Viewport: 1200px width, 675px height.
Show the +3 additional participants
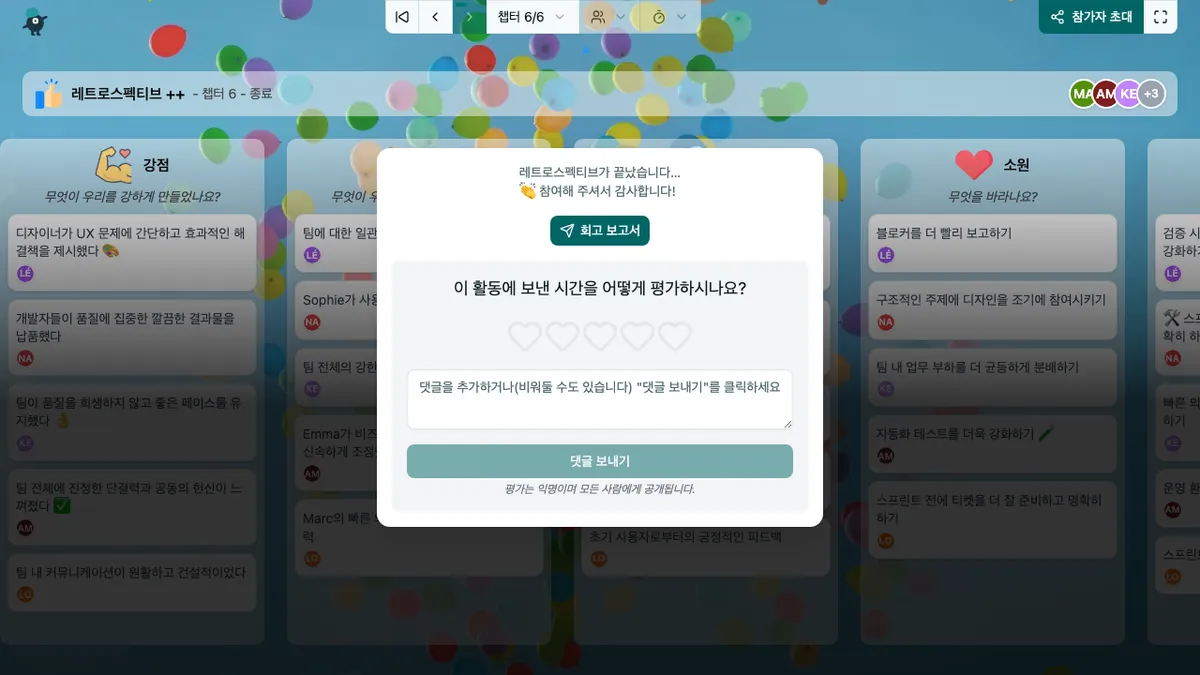[x=1151, y=94]
